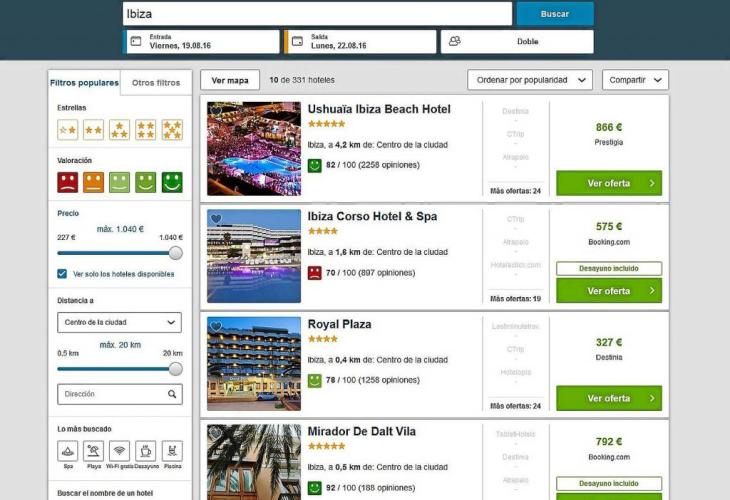Toggle Ver solo los hoteles disponibles checkbox
This screenshot has width=730, height=500.
(62, 274)
